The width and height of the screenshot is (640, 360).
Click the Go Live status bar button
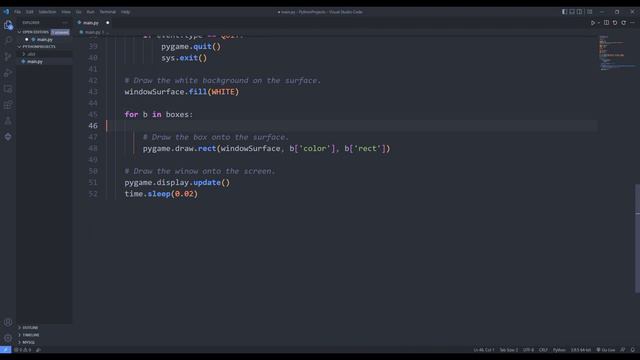coord(606,350)
